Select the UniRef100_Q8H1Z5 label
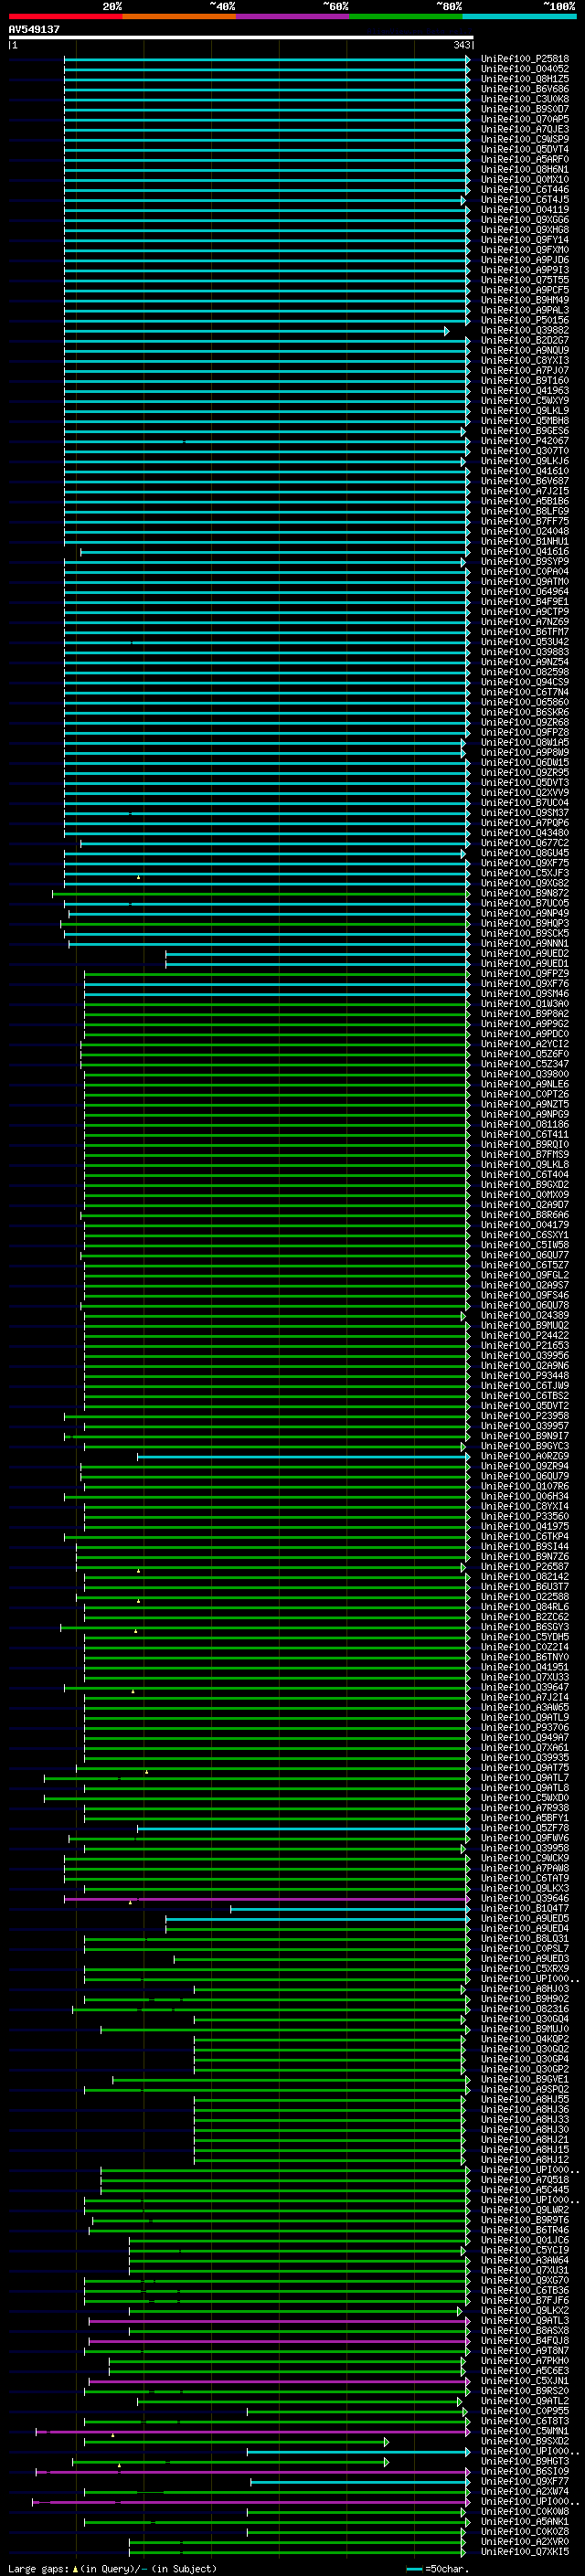 point(525,79)
